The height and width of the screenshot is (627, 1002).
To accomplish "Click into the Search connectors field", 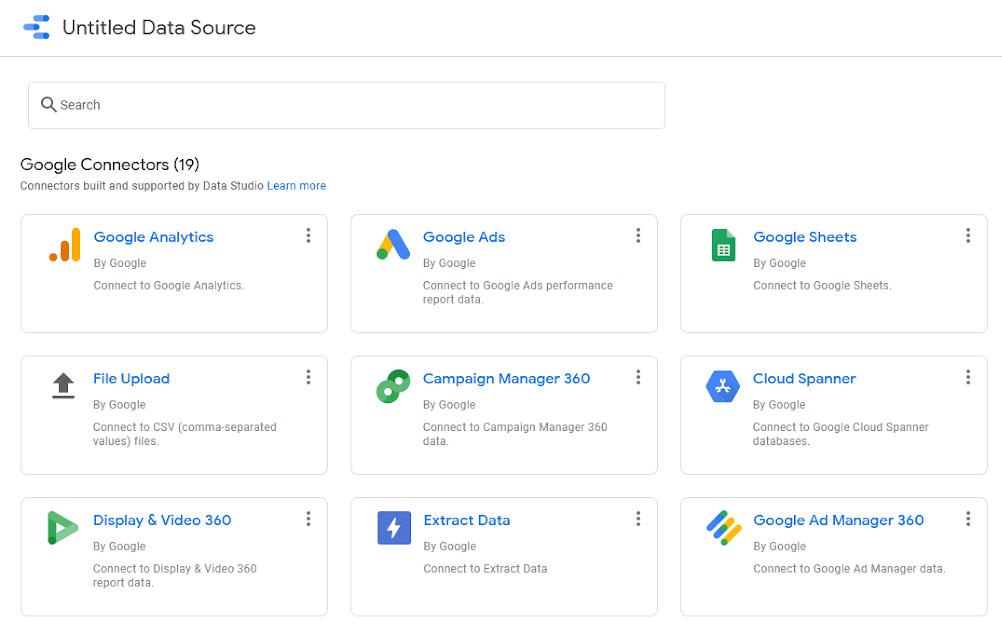I will tap(346, 105).
